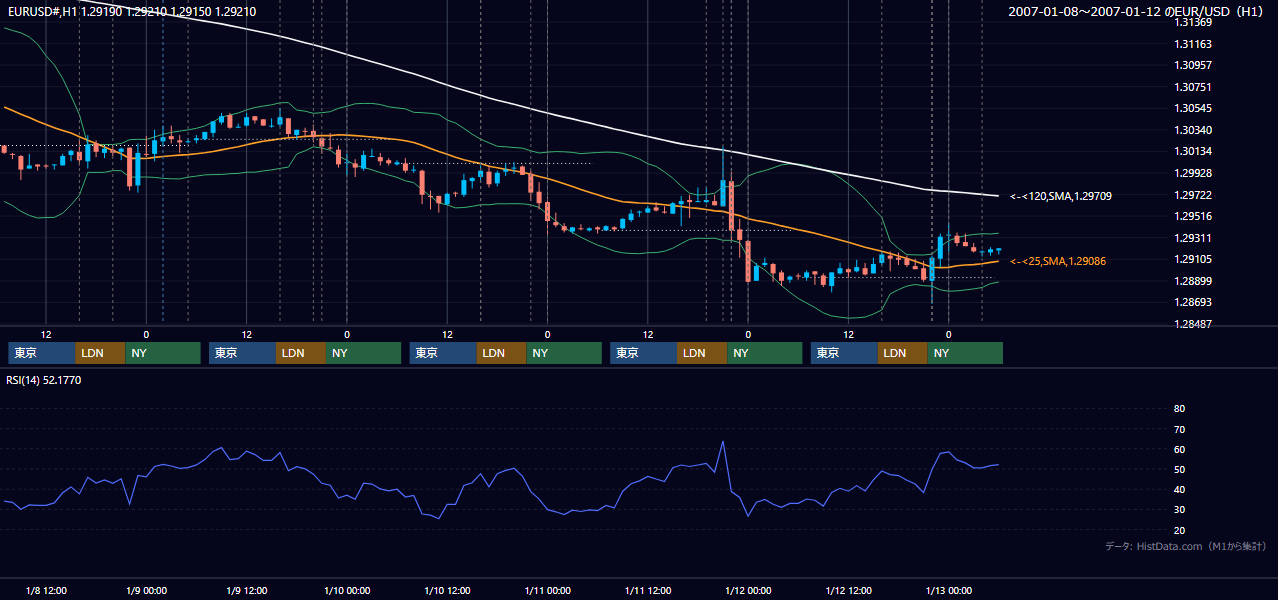This screenshot has height=600, width=1278.
Task: Click the 1/11 00:00 time axis label
Action: [x=547, y=591]
